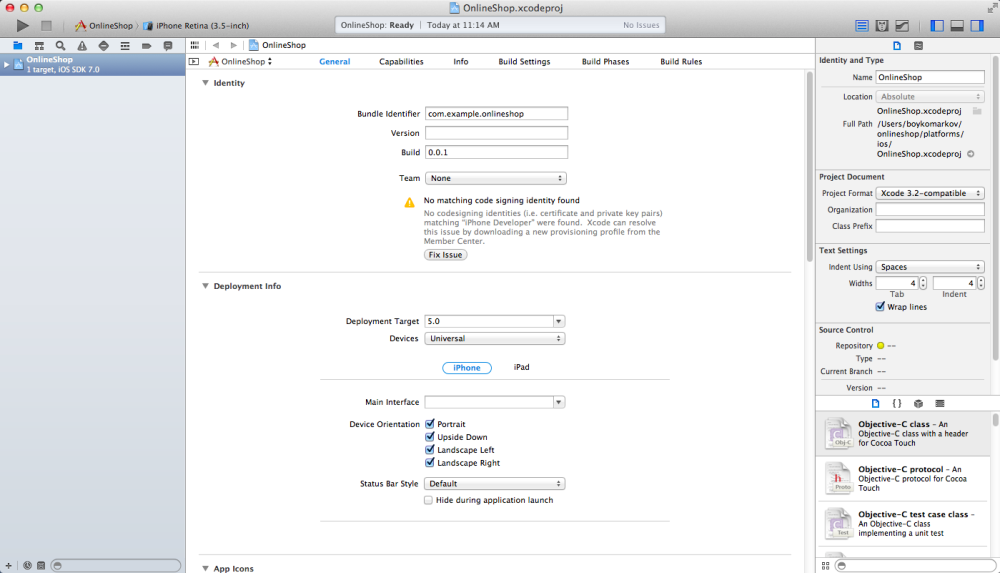Viewport: 1000px width, 573px height.
Task: Switch to the Version editor
Action: click(x=902, y=26)
